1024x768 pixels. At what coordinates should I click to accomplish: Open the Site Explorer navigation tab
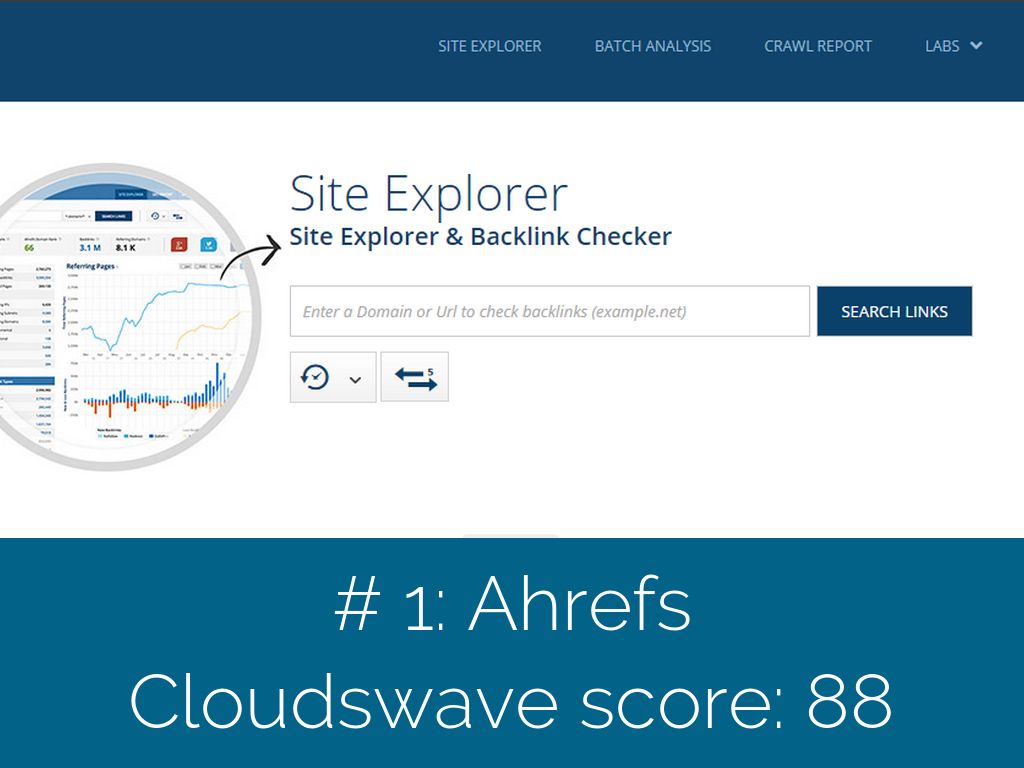(489, 46)
